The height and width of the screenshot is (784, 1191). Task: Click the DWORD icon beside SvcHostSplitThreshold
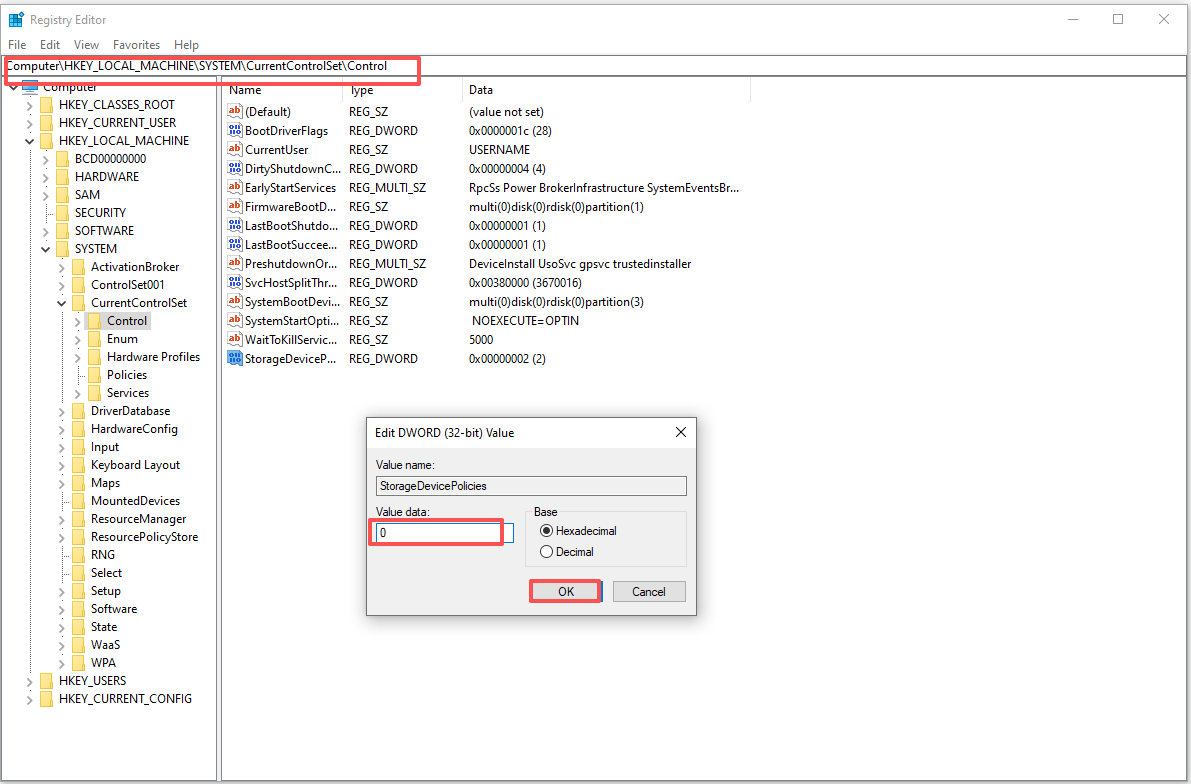(x=234, y=282)
